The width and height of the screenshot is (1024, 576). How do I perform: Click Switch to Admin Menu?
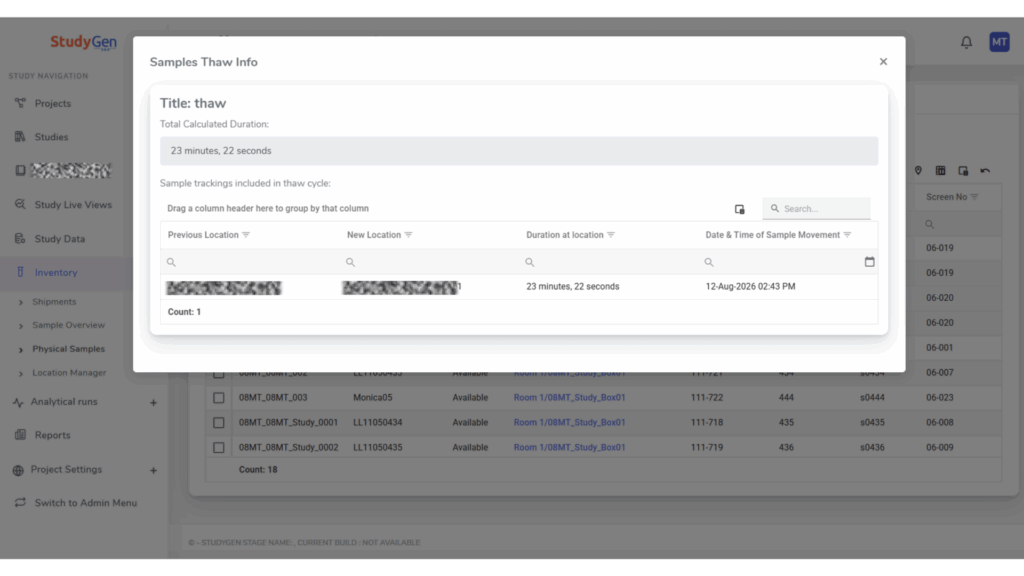86,504
